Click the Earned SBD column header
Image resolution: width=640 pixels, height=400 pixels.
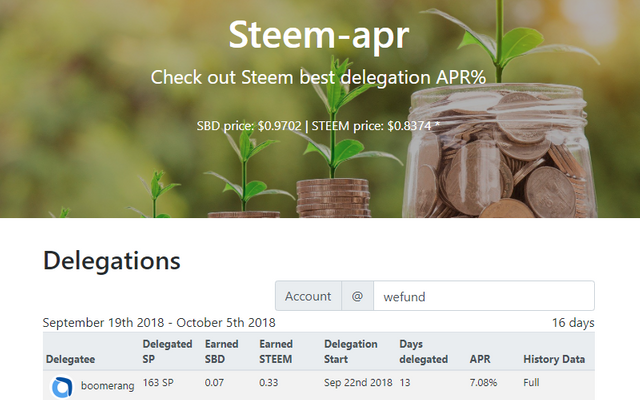(x=221, y=351)
